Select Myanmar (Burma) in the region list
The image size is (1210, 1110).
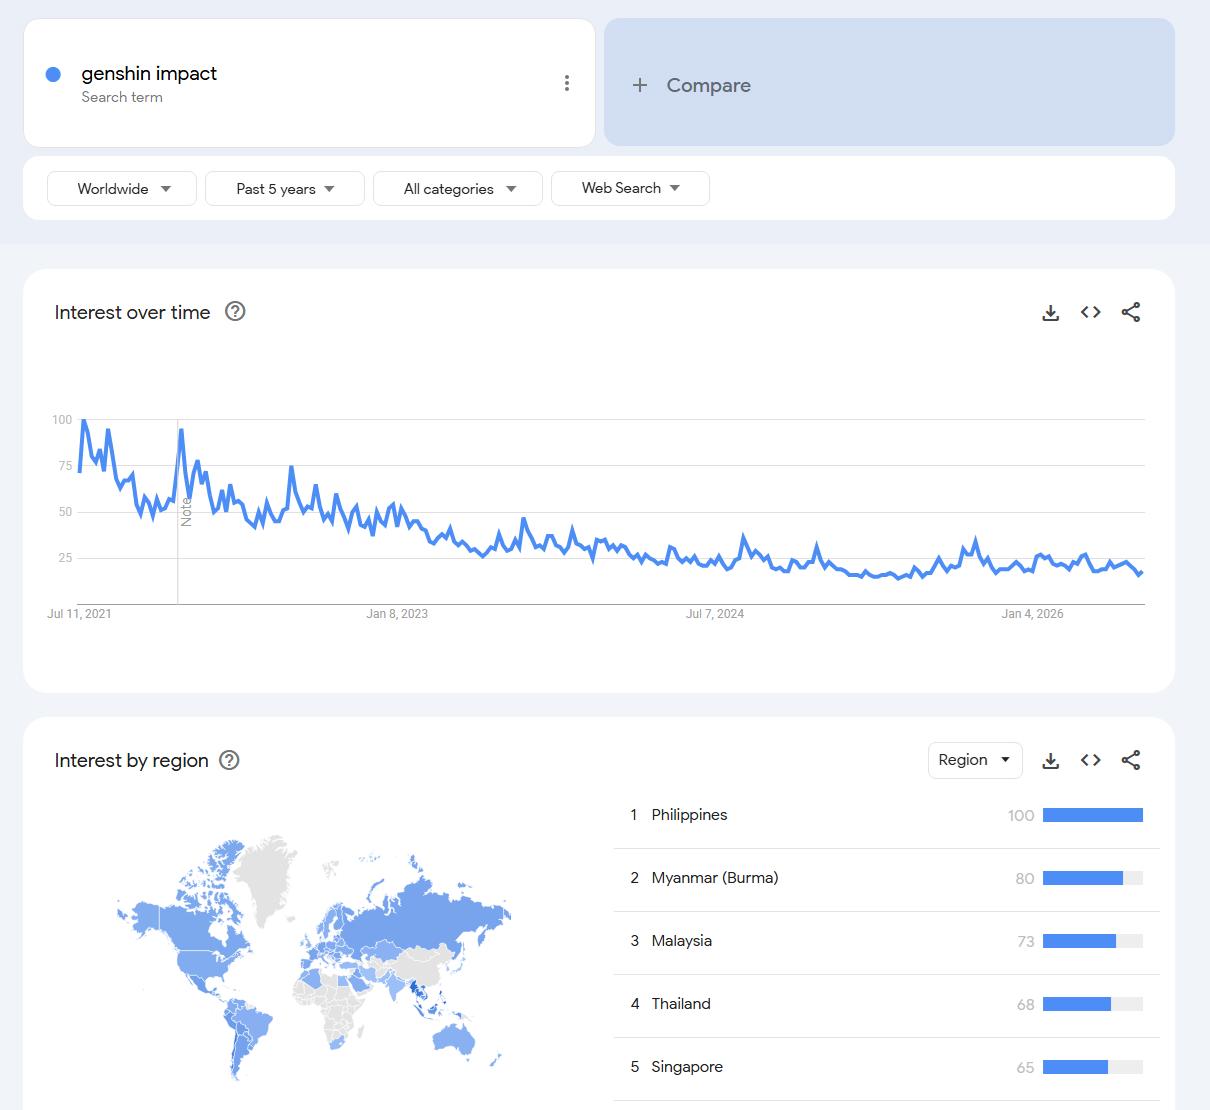pos(715,878)
